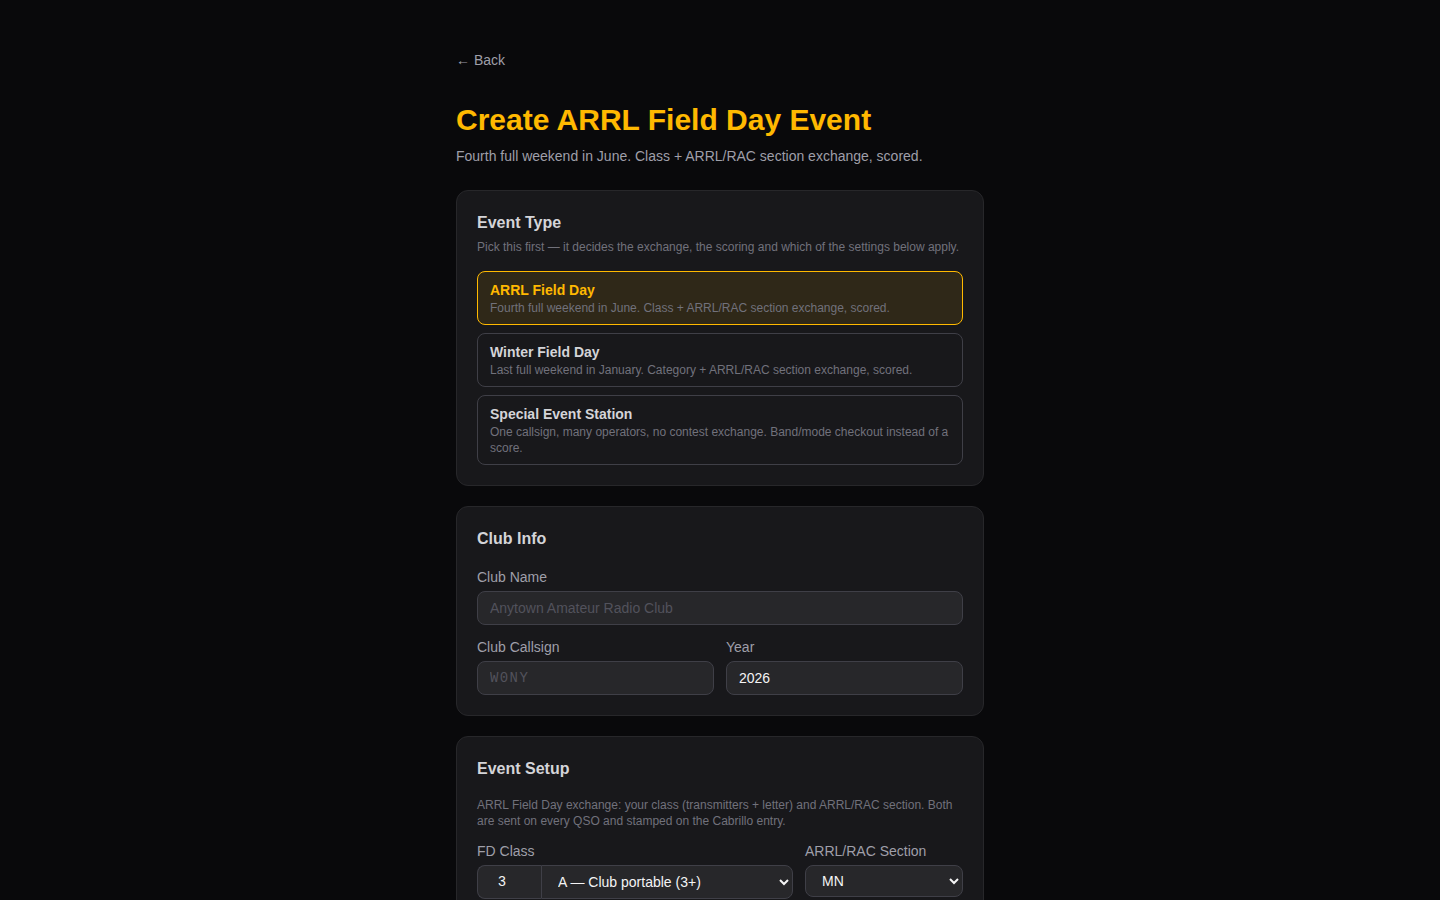1440x900 pixels.
Task: Open the ARRL/RAC Section dropdown
Action: (884, 881)
